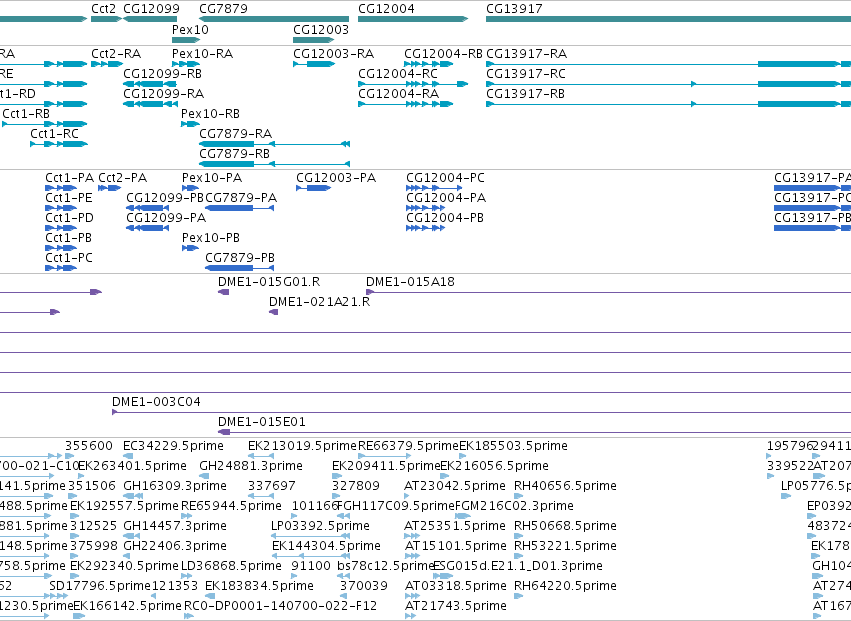The width and height of the screenshot is (851, 621).
Task: Click the RH64220.5prime EST label
Action: coord(565,587)
